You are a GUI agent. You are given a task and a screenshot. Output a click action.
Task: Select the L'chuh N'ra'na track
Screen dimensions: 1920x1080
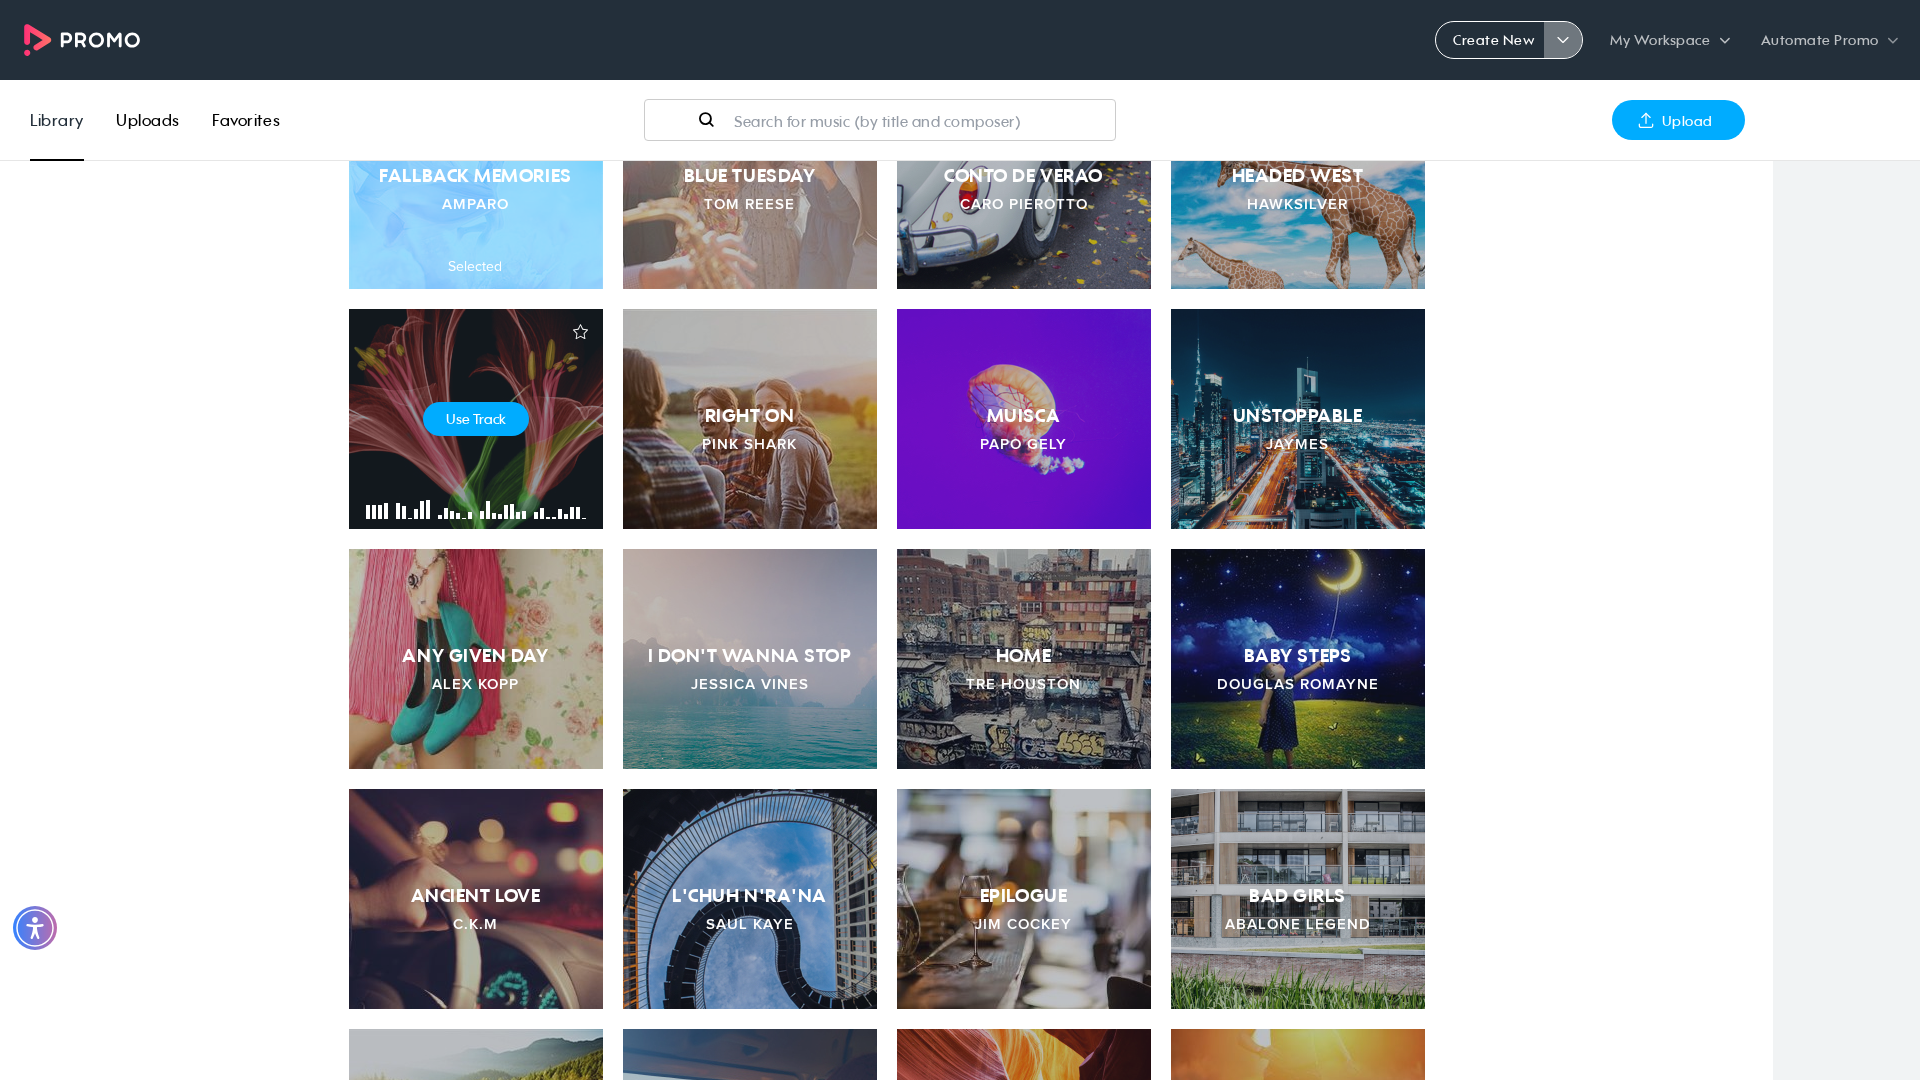click(750, 899)
